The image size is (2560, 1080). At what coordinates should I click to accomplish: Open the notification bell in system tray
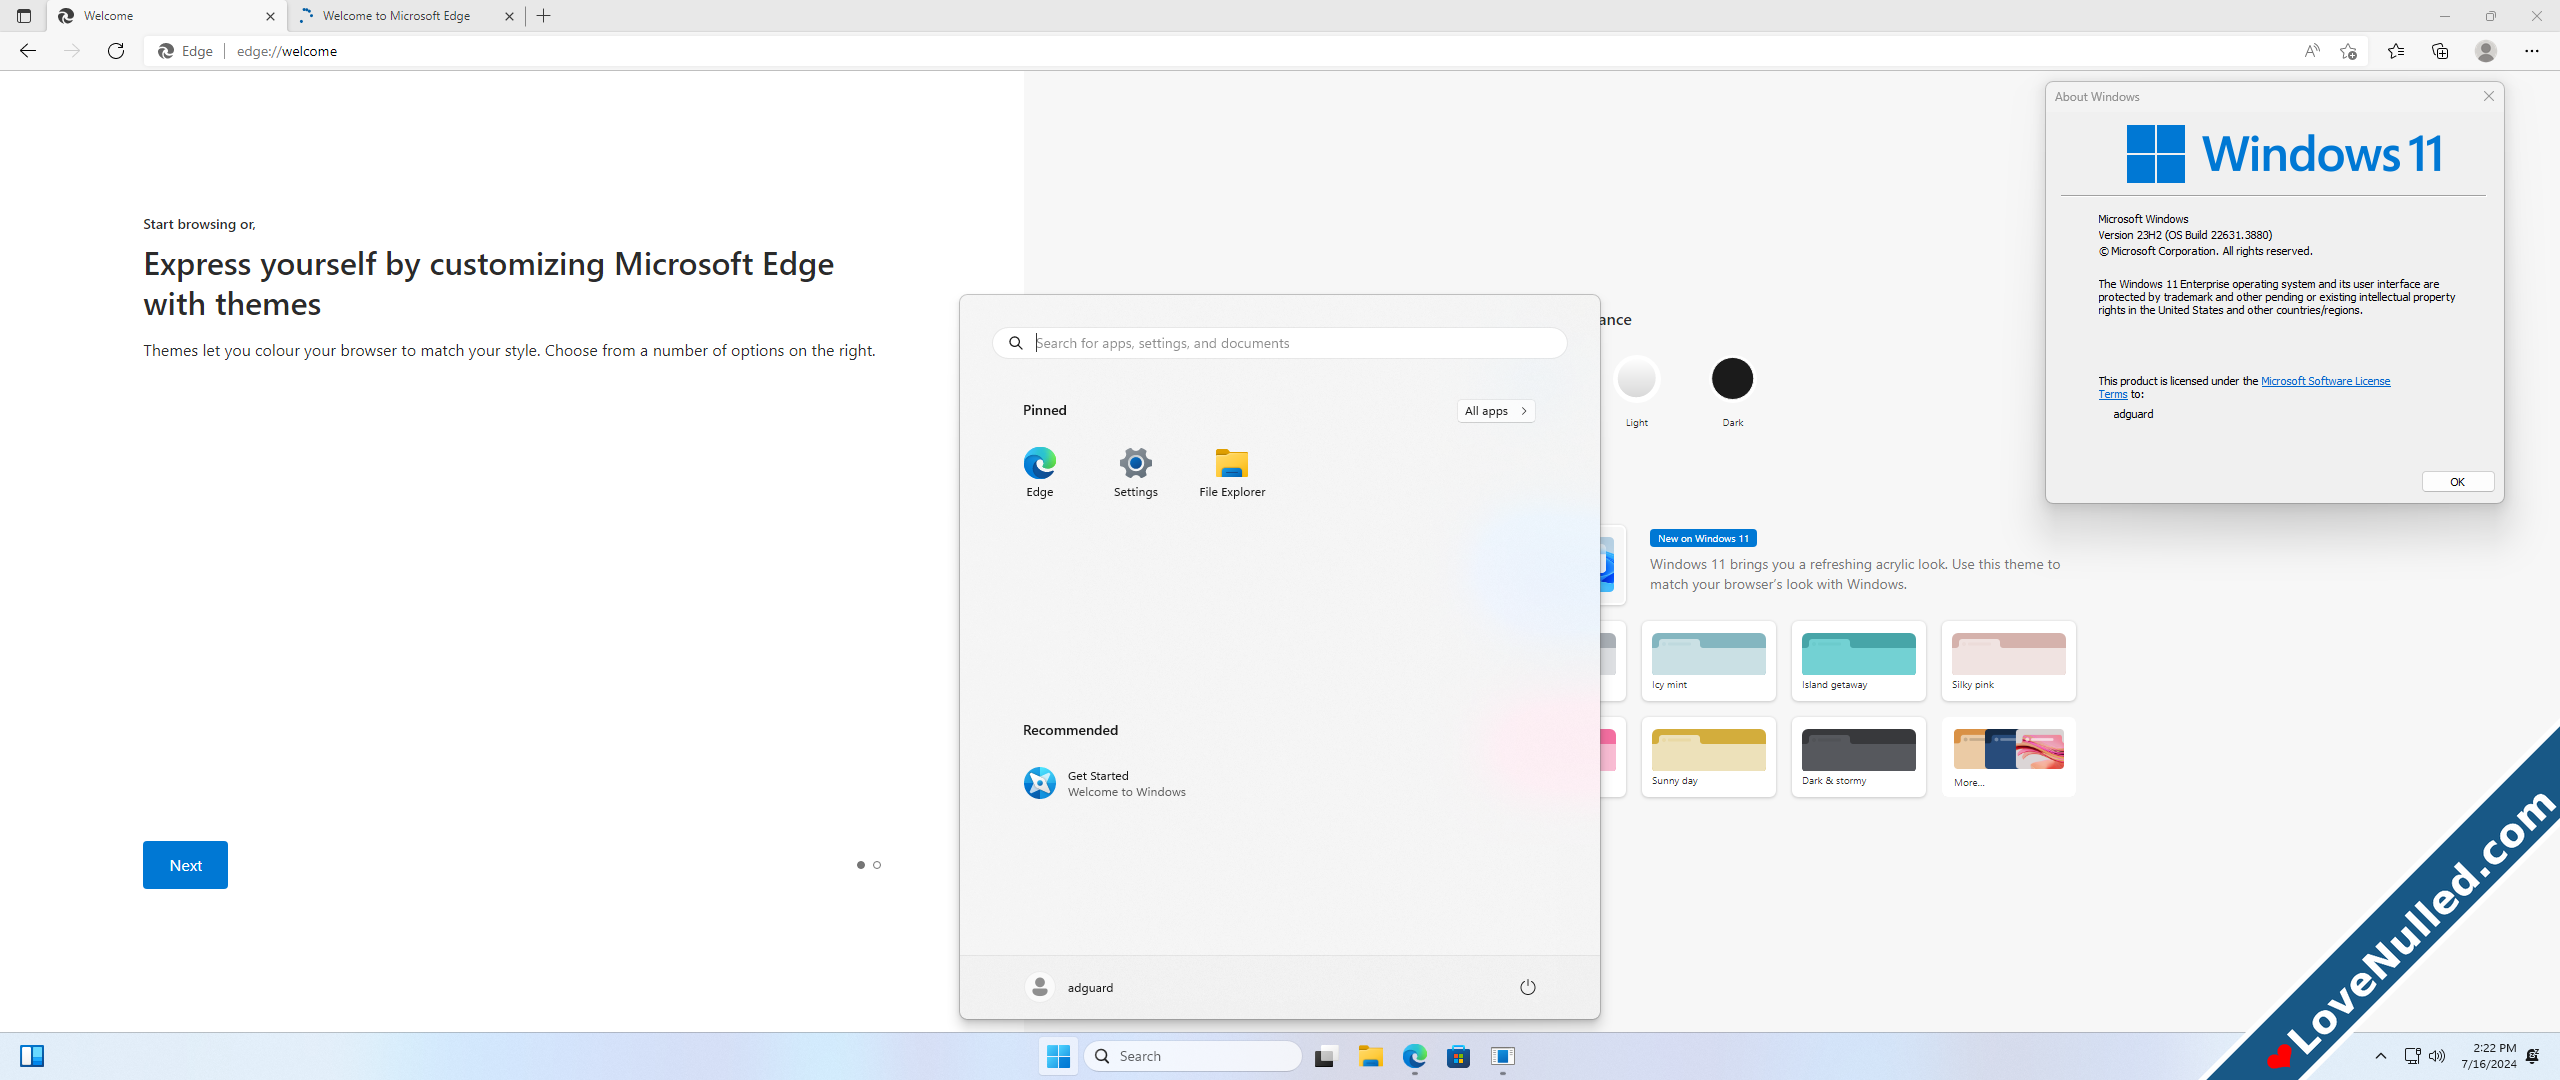(2533, 1056)
